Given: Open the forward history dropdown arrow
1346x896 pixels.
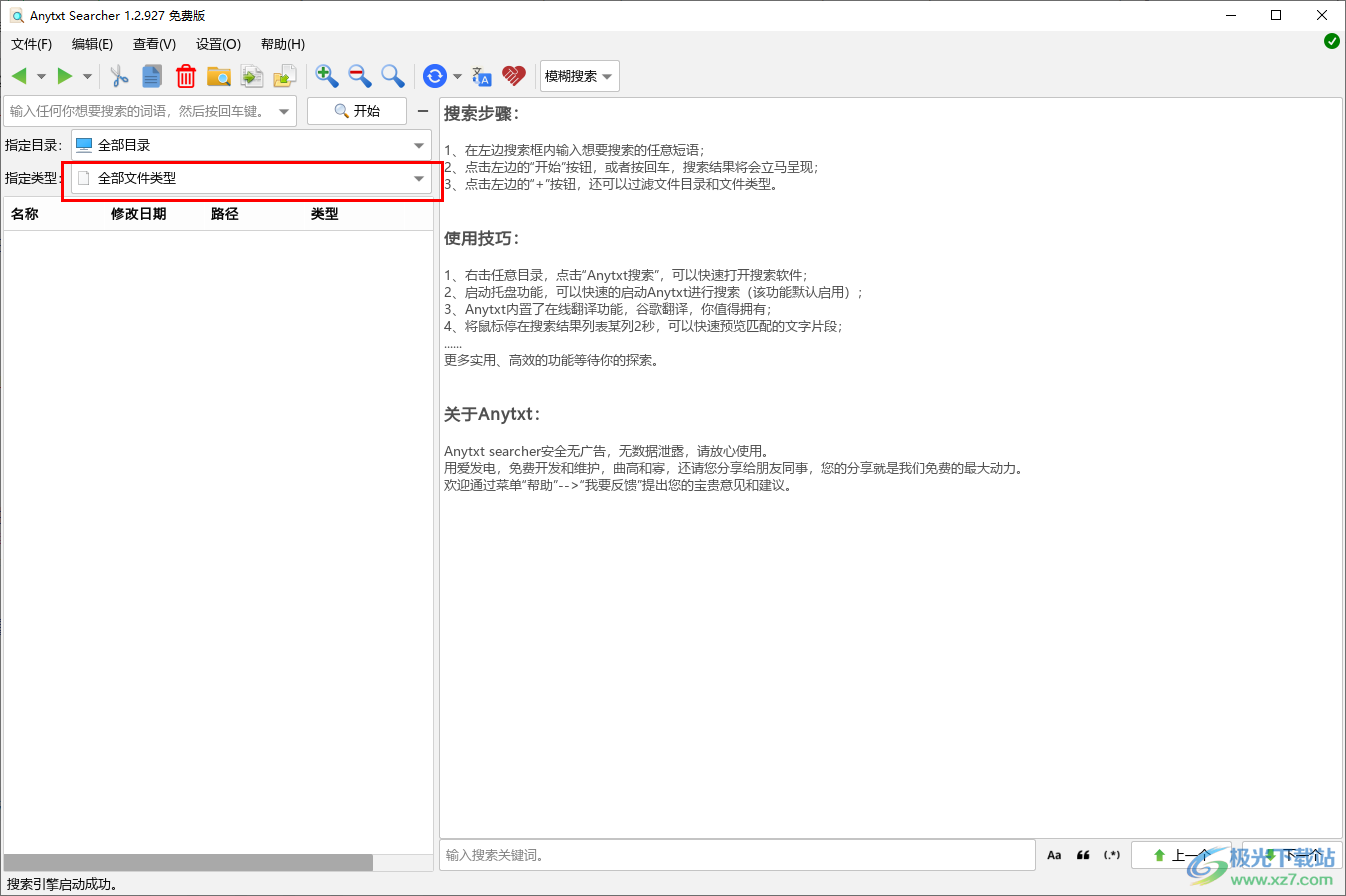Looking at the screenshot, I should pos(87,76).
